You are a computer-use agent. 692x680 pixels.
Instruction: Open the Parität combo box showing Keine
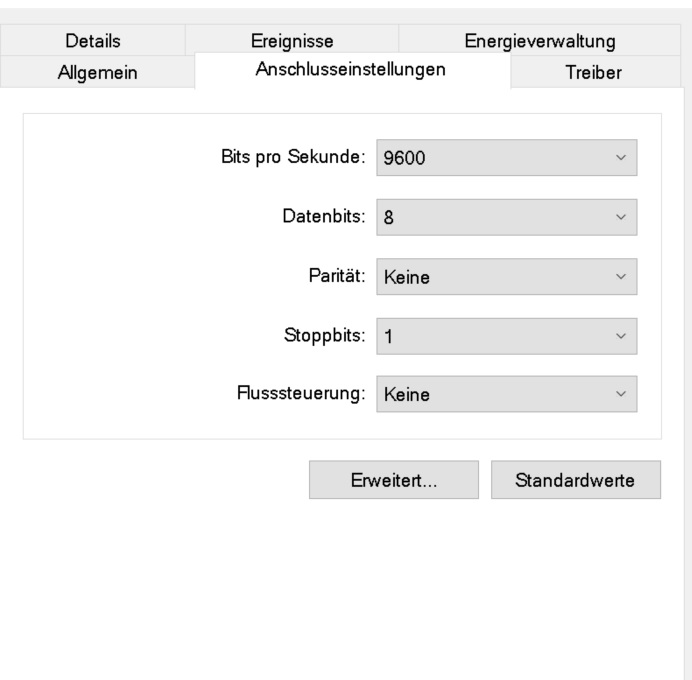click(507, 277)
